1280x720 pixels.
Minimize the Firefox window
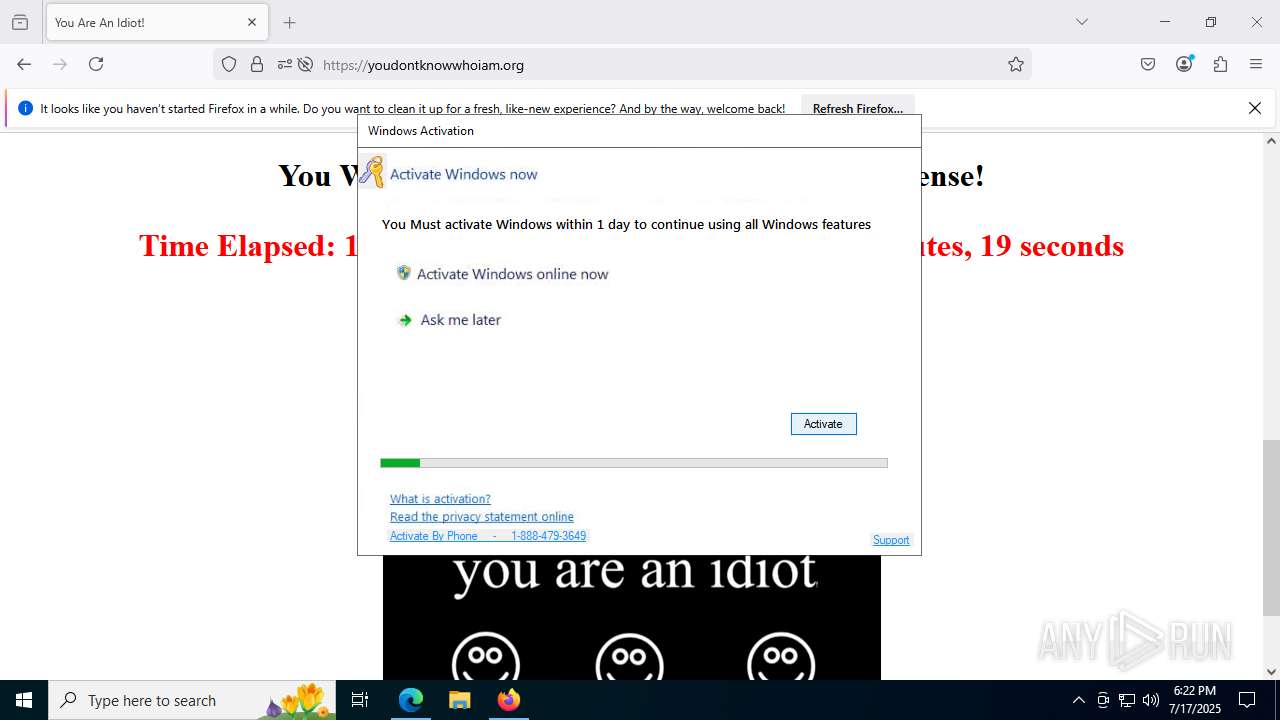coord(1165,22)
